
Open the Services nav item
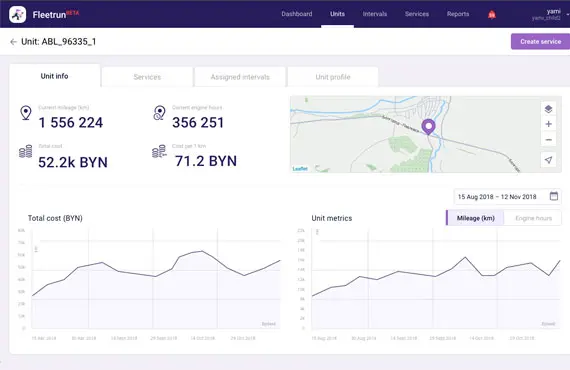point(417,14)
